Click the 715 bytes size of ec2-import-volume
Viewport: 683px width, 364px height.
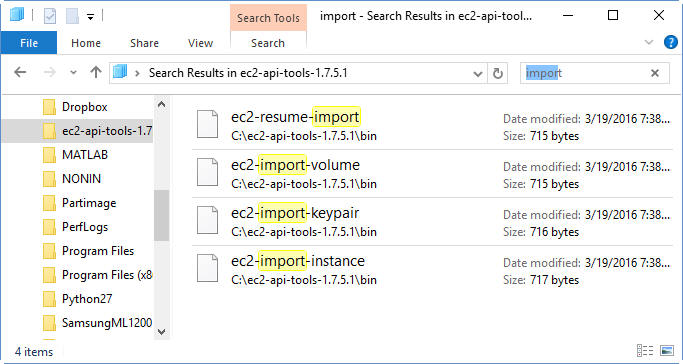pyautogui.click(x=555, y=184)
